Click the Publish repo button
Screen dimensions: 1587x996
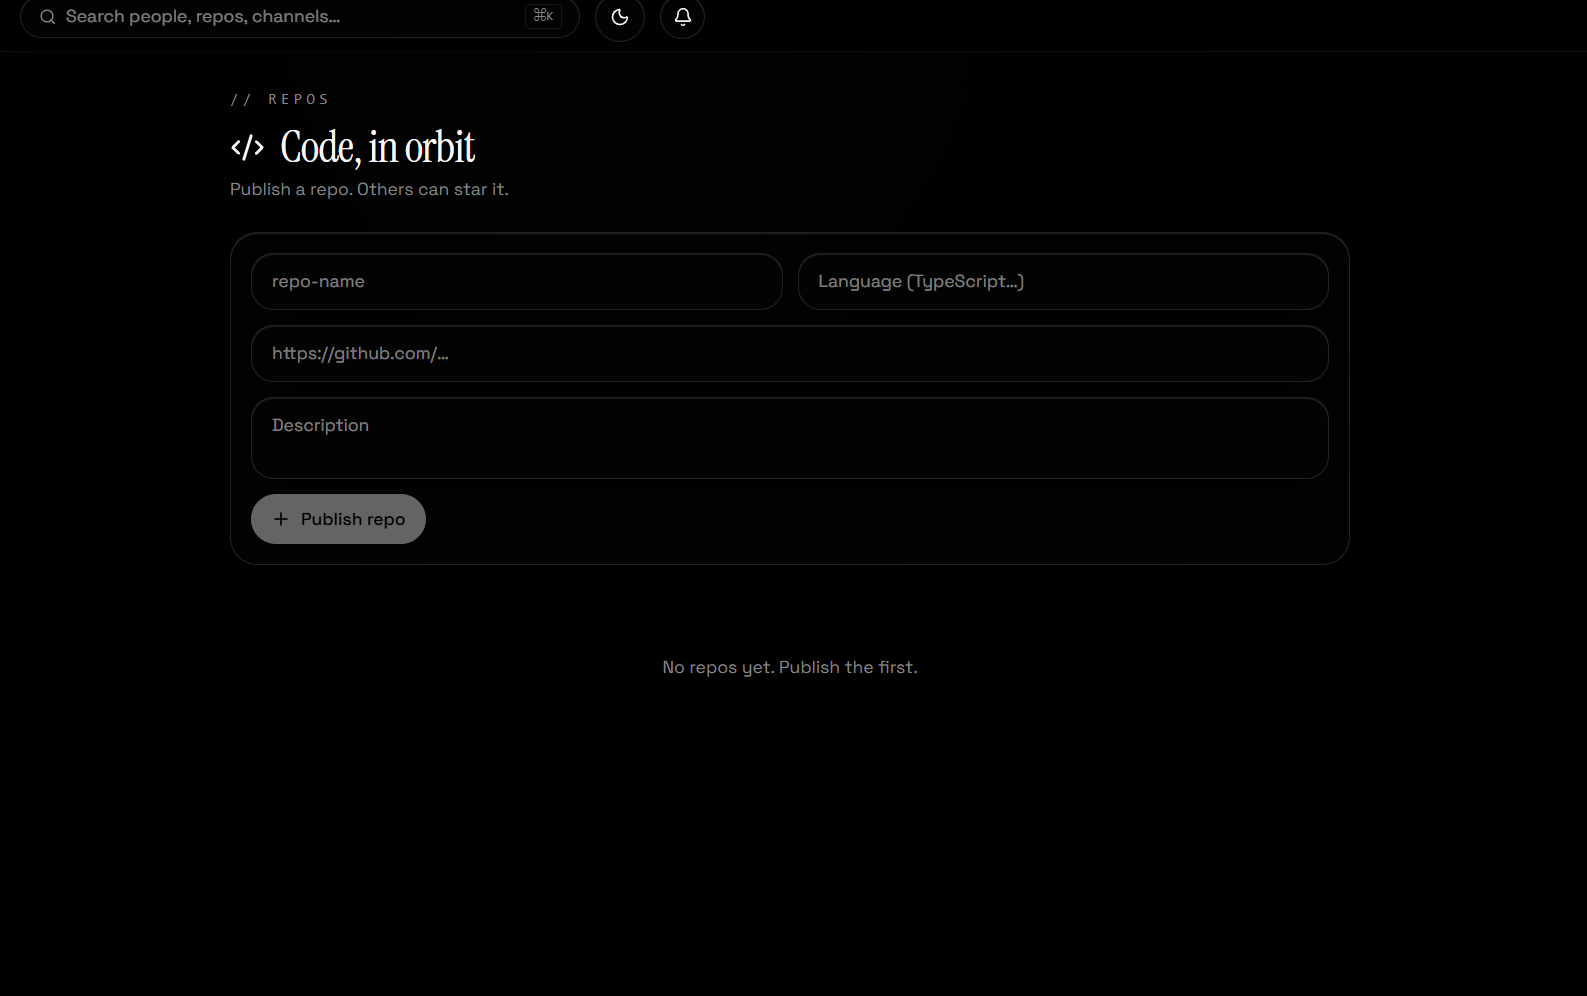click(x=338, y=519)
